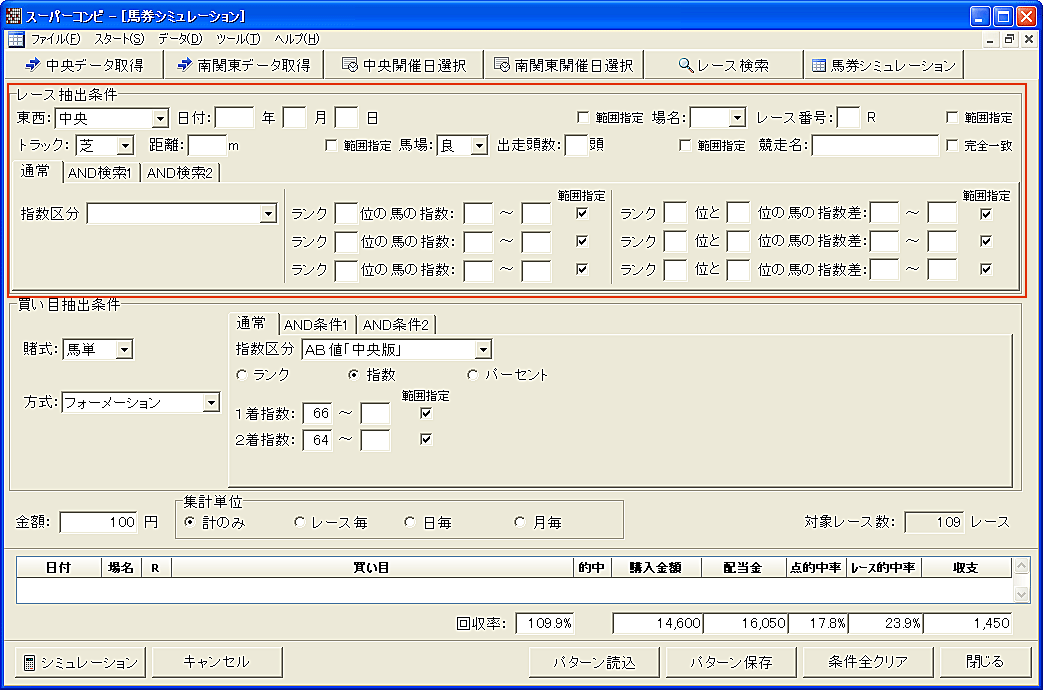Click the 点的中率 column header
The height and width of the screenshot is (690, 1043).
pos(816,568)
